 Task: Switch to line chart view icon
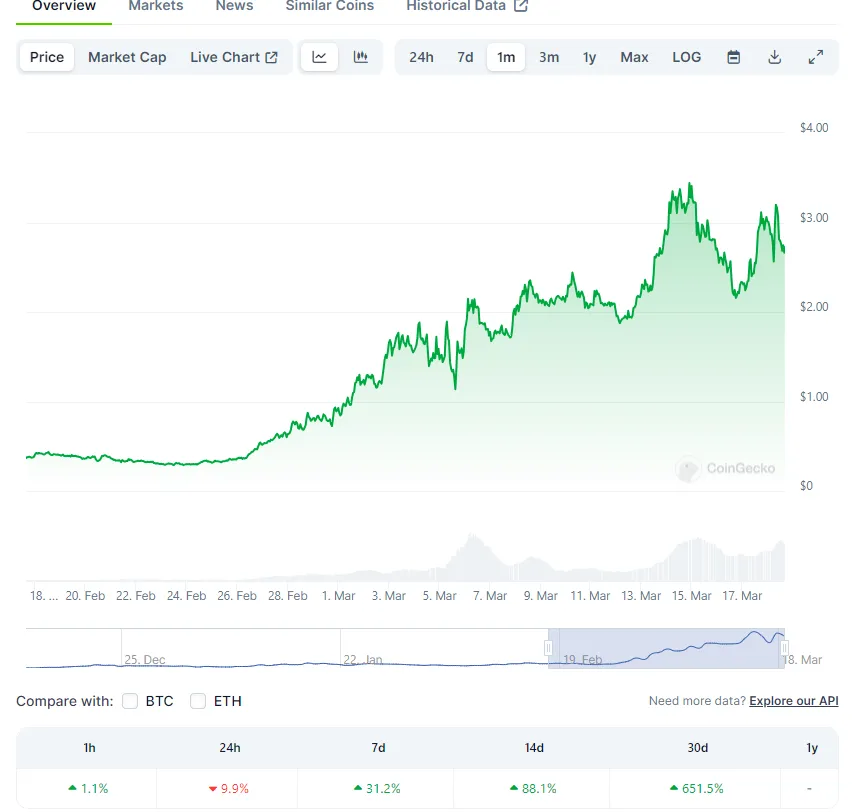[319, 57]
